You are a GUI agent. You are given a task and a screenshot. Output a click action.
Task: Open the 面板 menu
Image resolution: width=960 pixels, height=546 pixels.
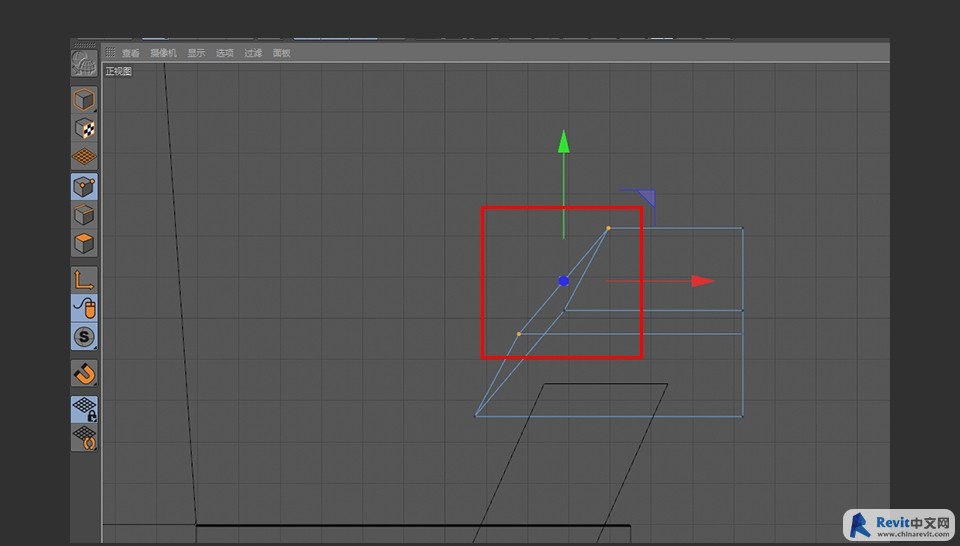click(x=282, y=53)
